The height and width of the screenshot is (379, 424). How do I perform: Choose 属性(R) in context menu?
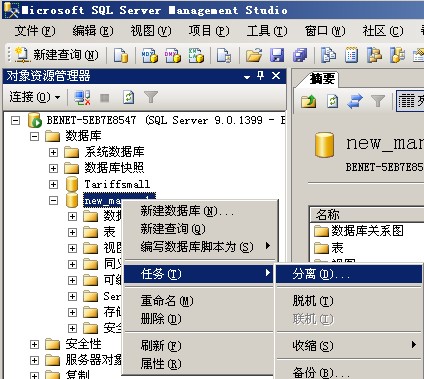[199, 364]
